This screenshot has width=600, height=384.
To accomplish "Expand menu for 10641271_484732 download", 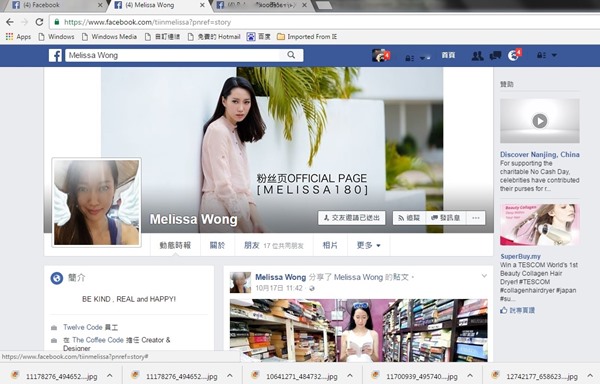I will (350, 376).
